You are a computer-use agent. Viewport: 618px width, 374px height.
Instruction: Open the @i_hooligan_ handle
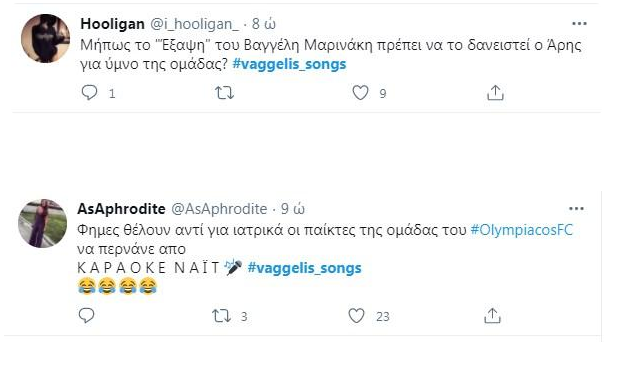point(194,24)
